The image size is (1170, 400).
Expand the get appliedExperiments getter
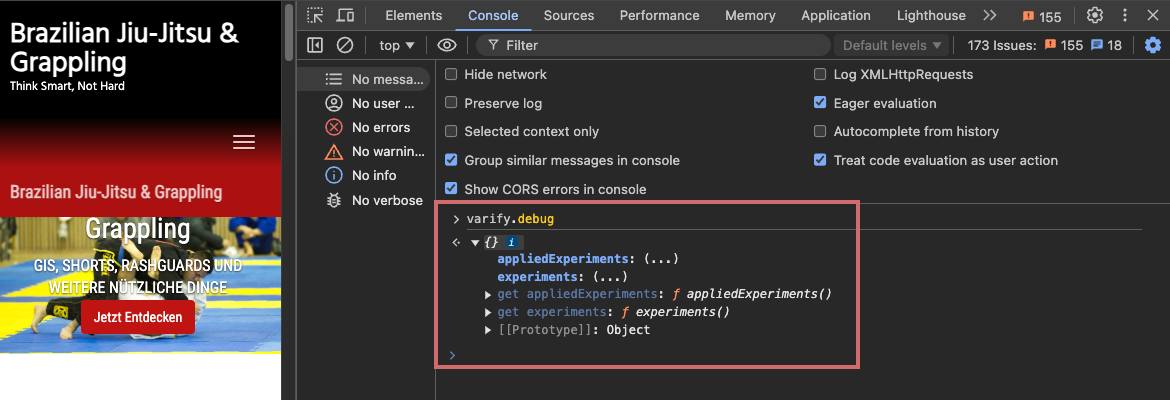pyautogui.click(x=489, y=294)
